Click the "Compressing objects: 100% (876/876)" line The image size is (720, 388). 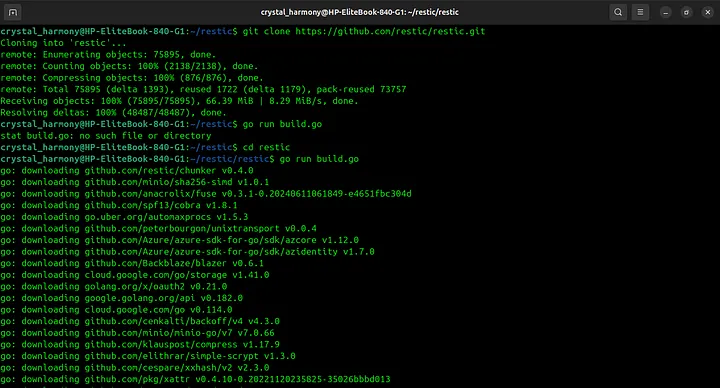point(132,78)
